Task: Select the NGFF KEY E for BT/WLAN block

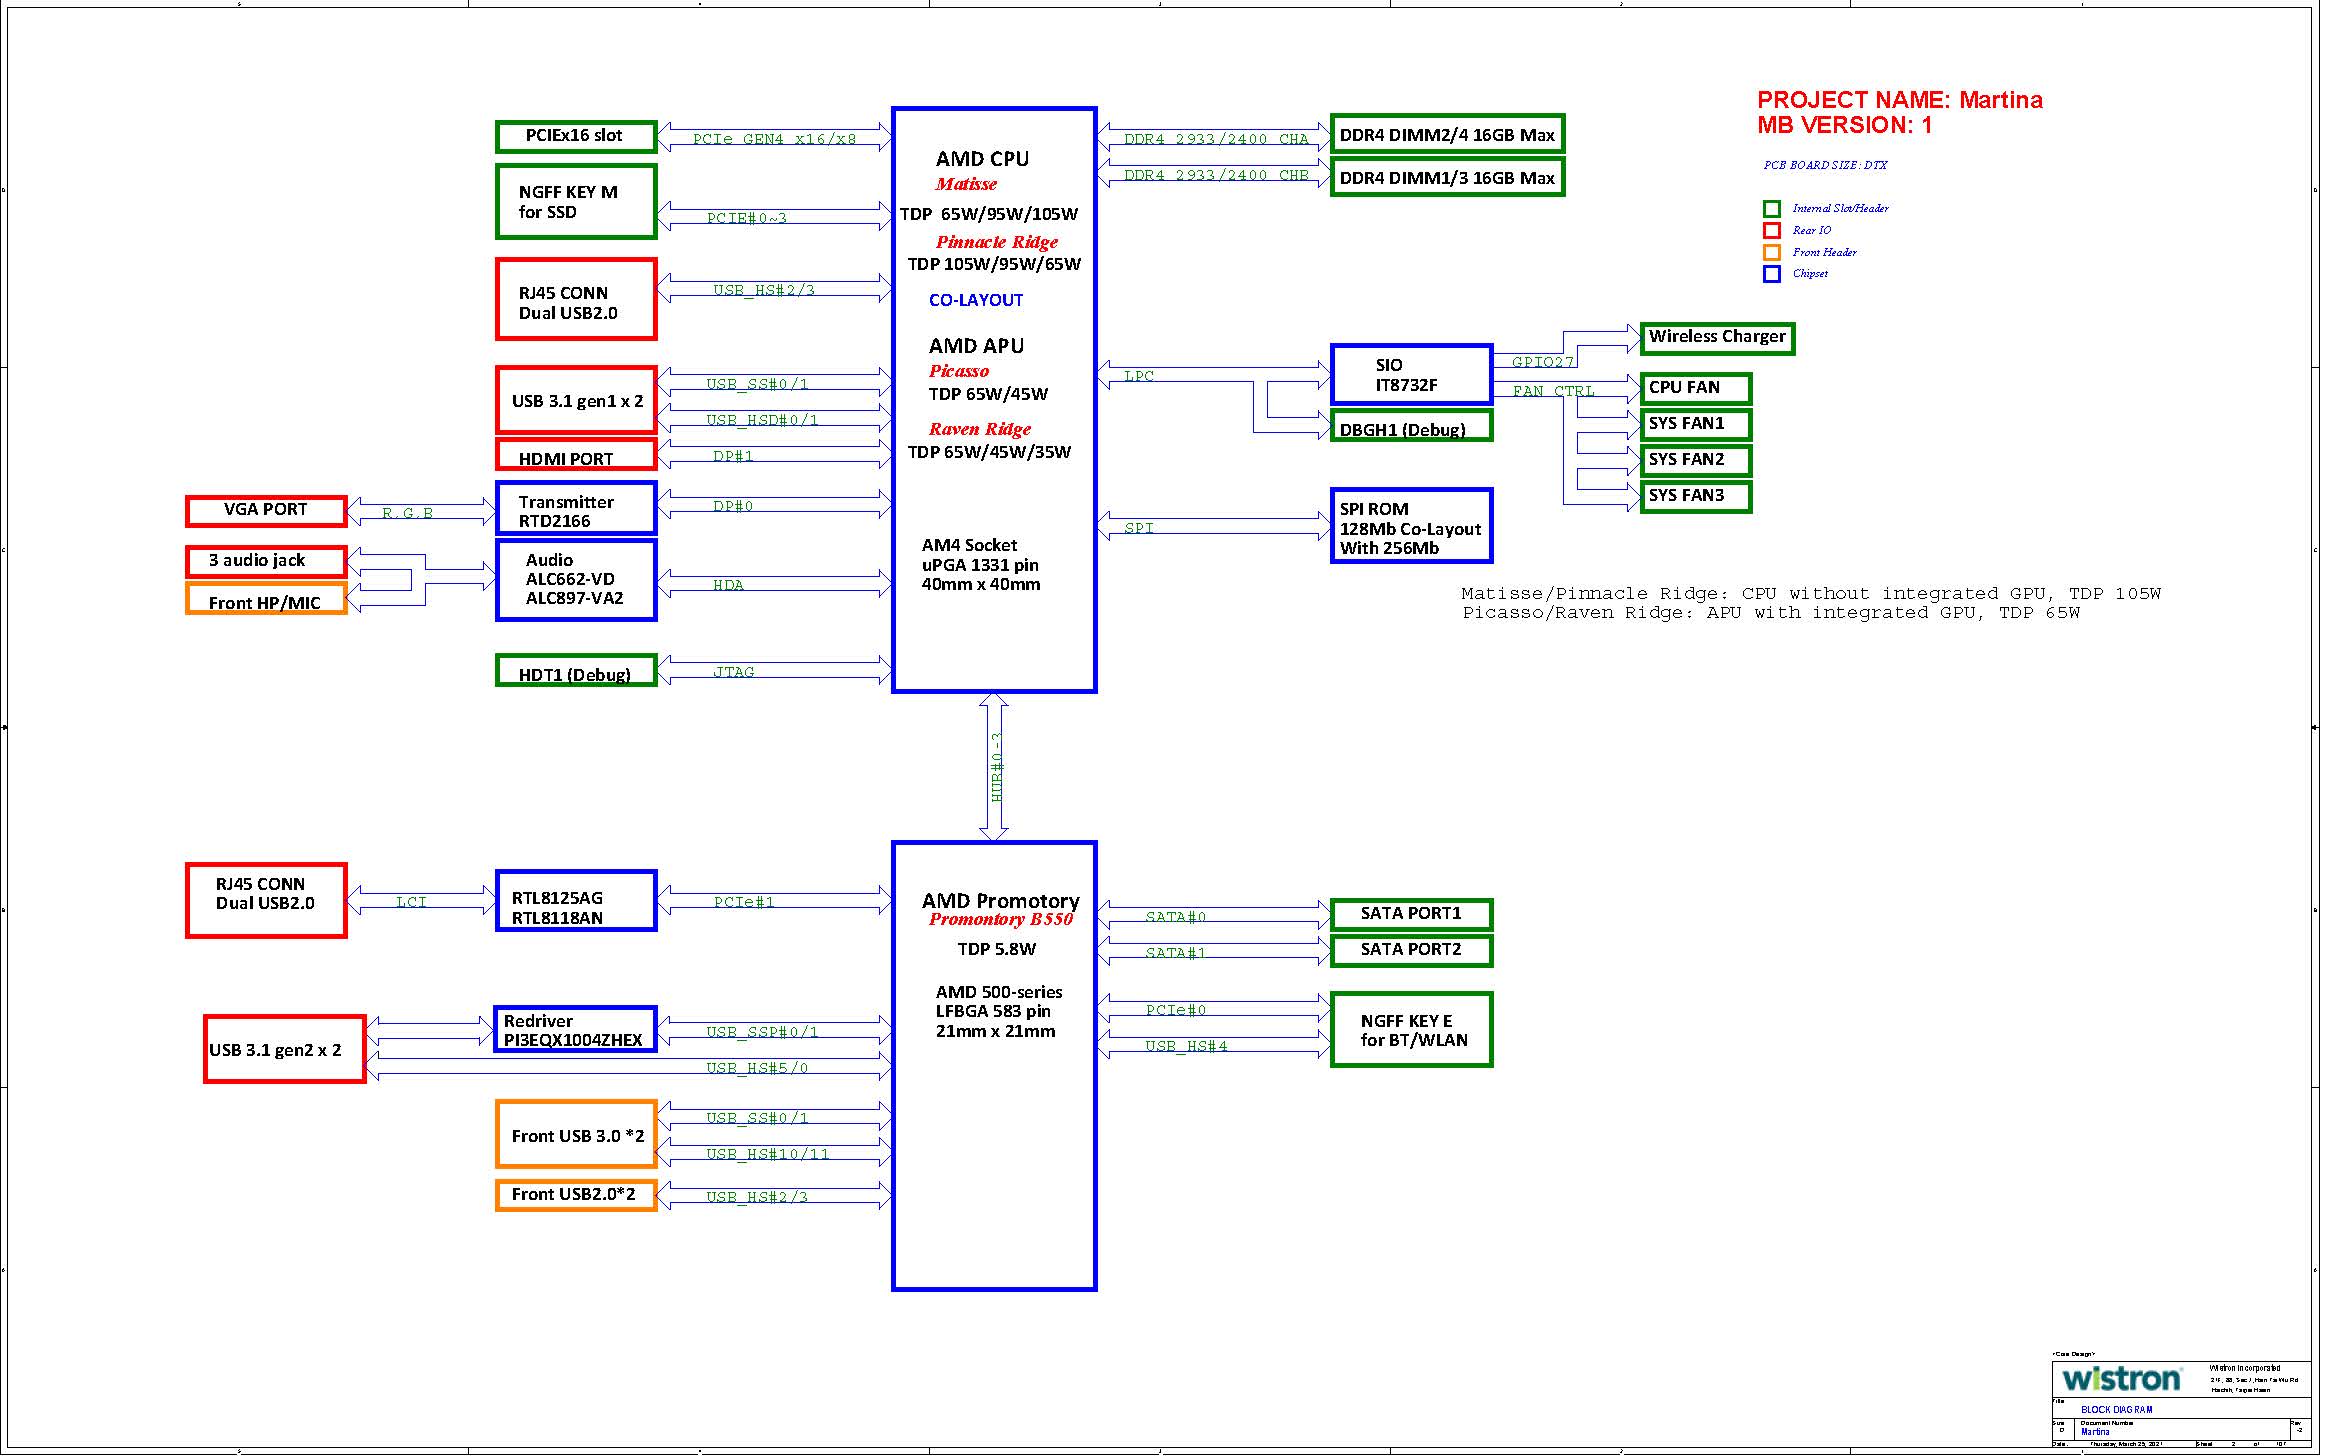Action: tap(1411, 1030)
